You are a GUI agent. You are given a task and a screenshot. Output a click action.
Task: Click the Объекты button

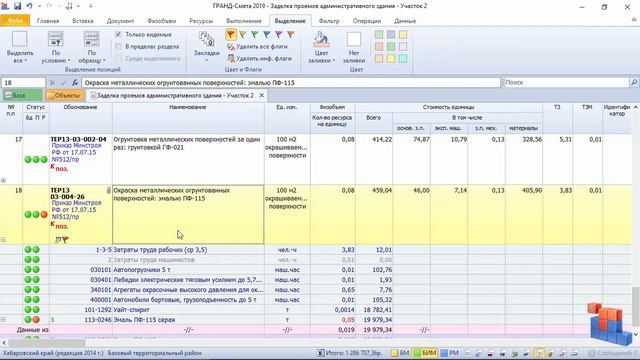(x=64, y=95)
